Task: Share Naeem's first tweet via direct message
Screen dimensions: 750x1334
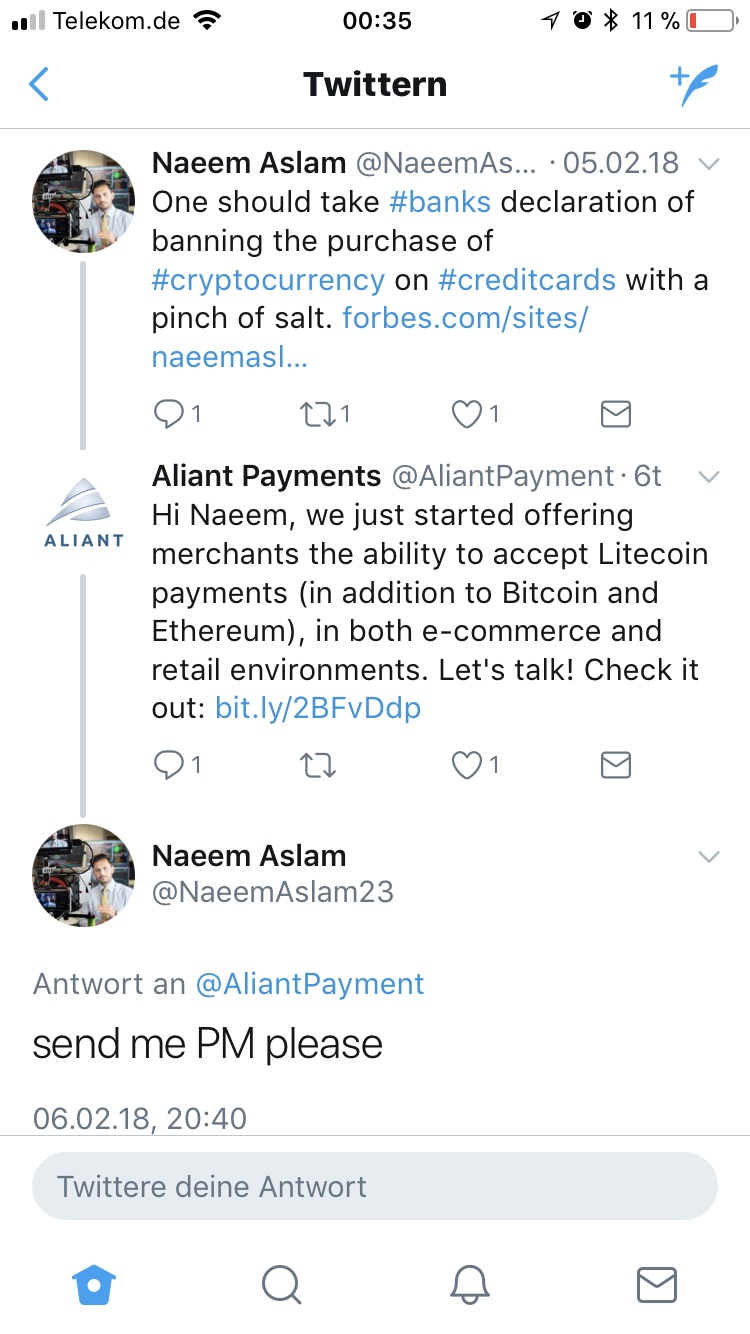Action: tap(615, 413)
